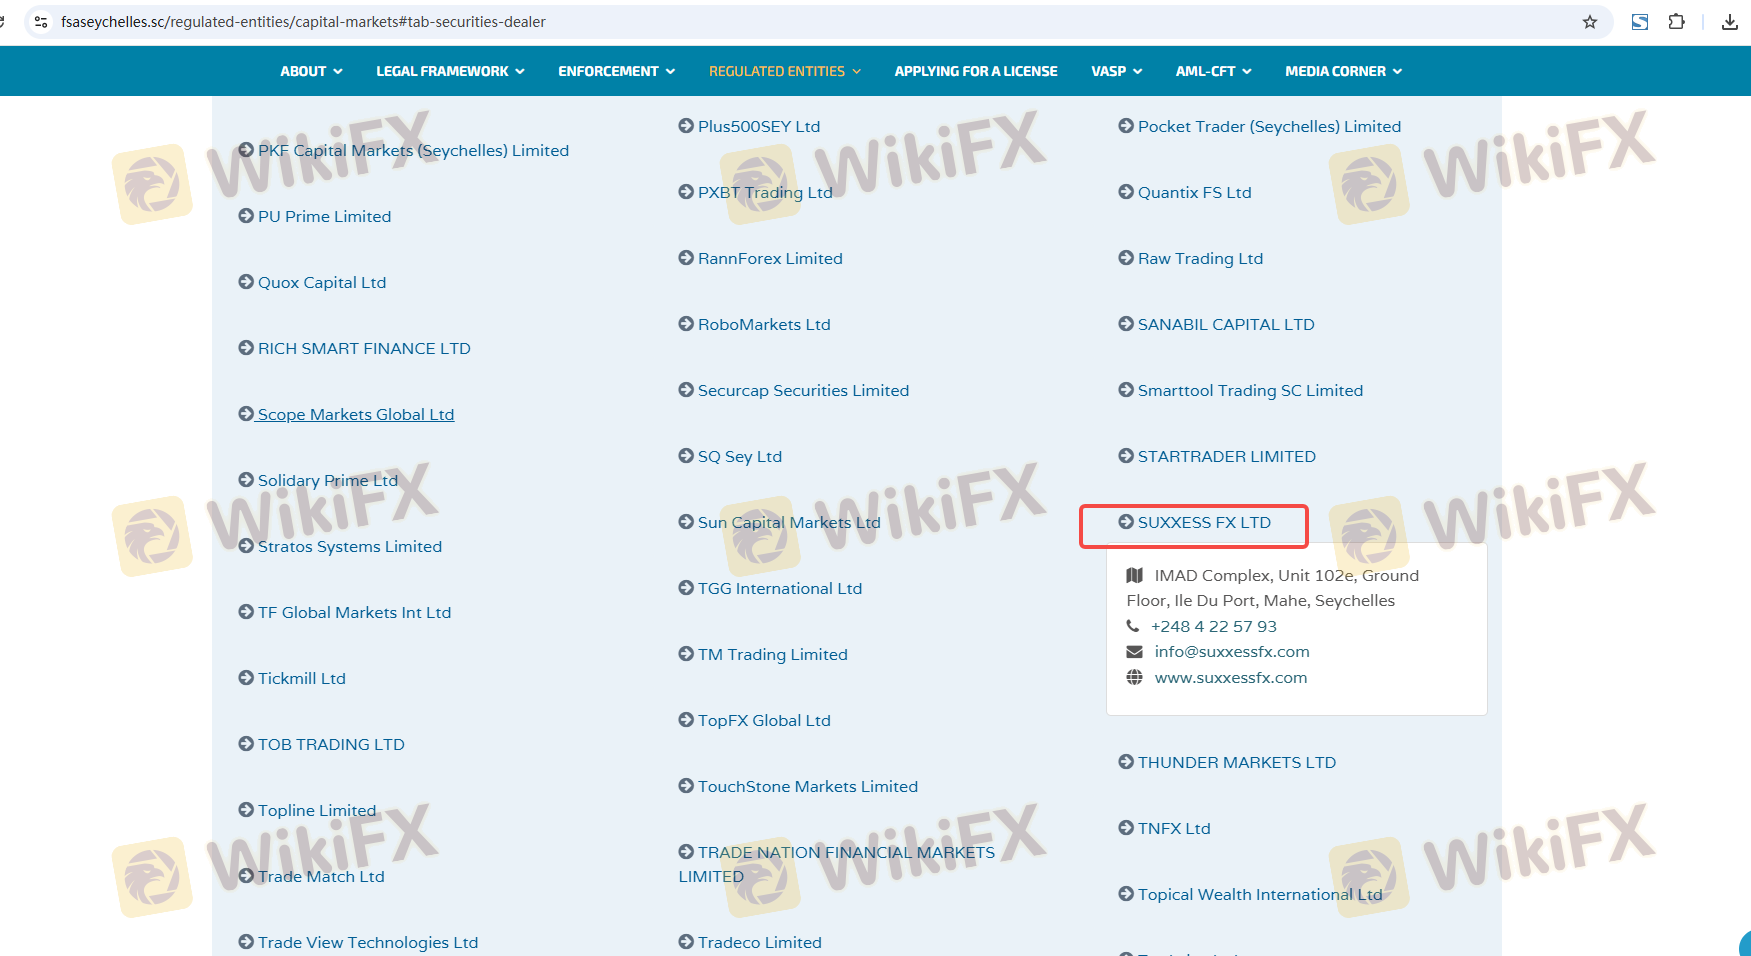1751x956 pixels.
Task: Go to APPLYING FOR A LICENSE
Action: [x=976, y=71]
